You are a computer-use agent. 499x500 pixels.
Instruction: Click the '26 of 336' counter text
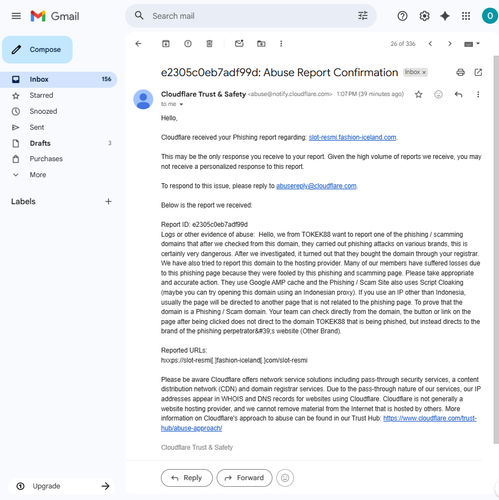point(403,44)
